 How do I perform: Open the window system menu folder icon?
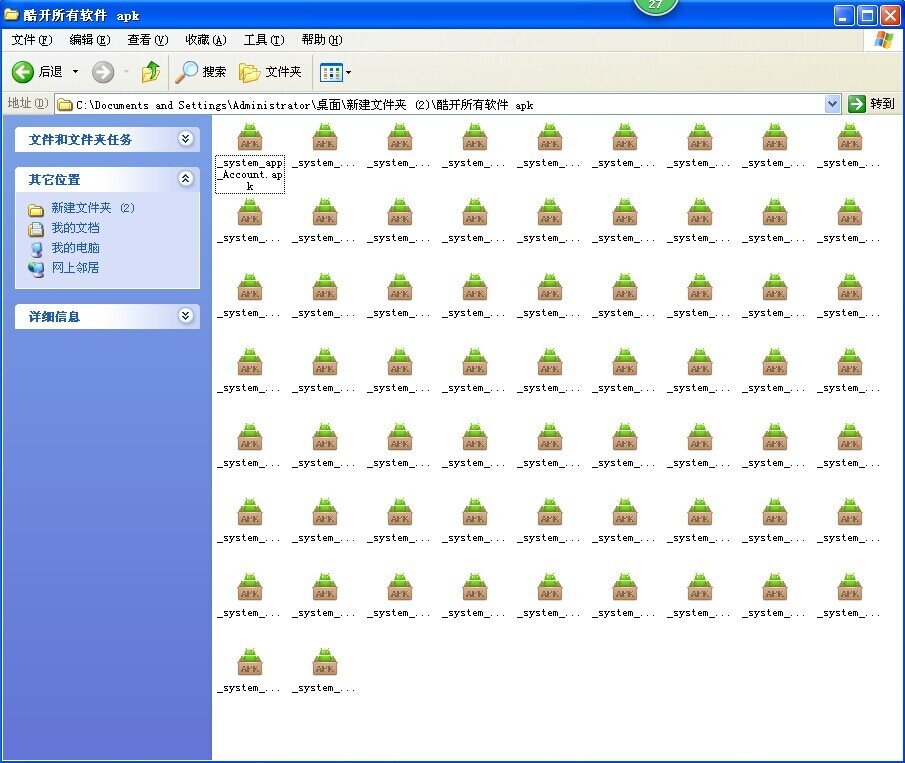pyautogui.click(x=11, y=14)
